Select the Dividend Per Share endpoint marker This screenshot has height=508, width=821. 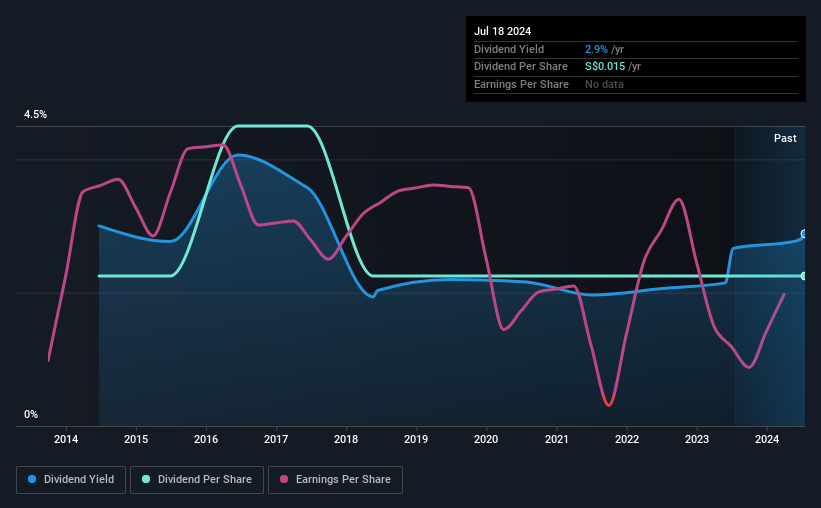click(x=804, y=276)
